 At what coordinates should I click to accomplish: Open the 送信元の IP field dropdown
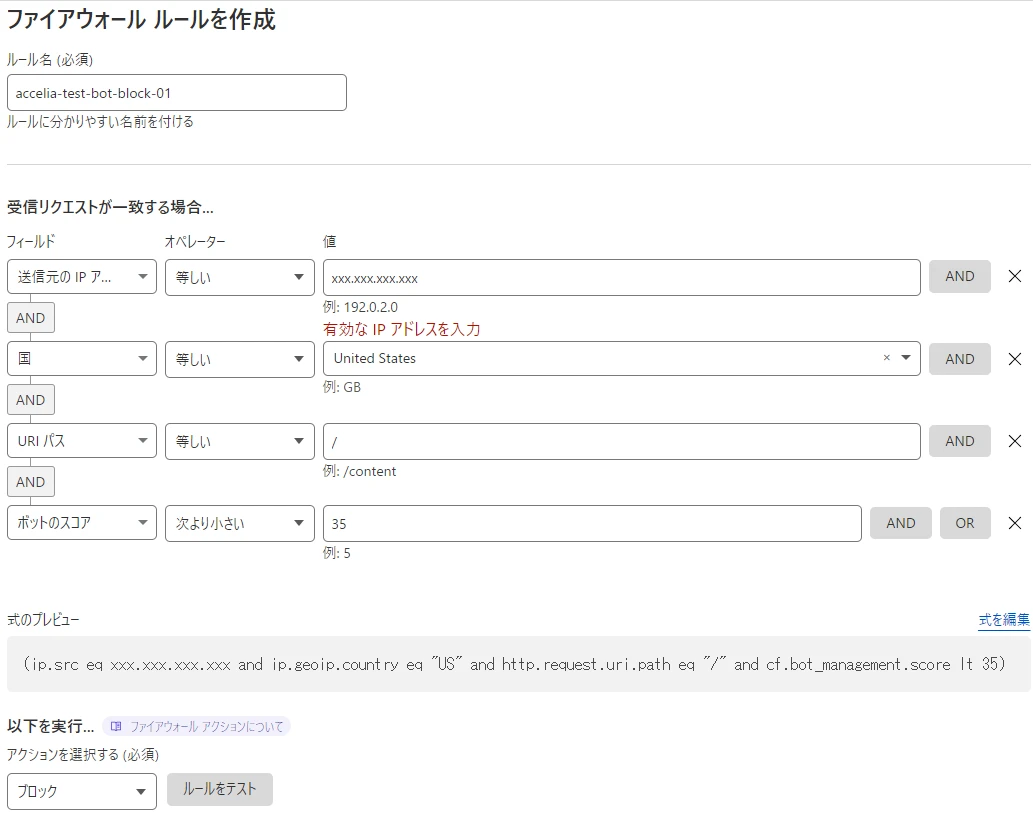pyautogui.click(x=82, y=277)
